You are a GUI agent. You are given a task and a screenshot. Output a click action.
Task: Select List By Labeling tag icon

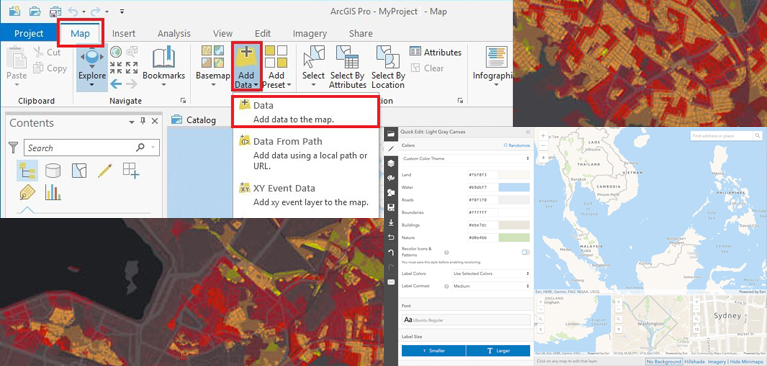tap(27, 192)
